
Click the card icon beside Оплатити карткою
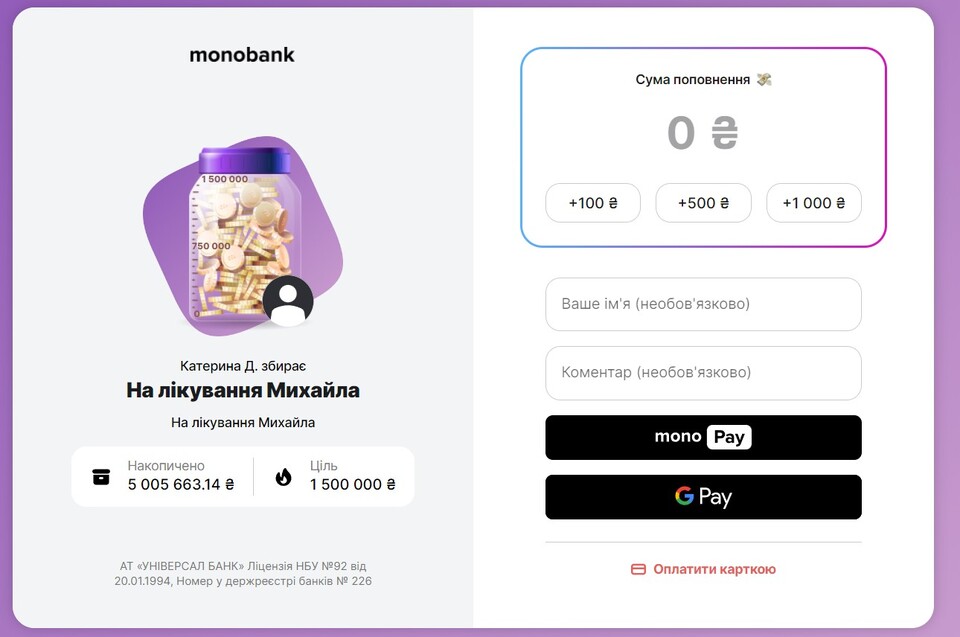click(639, 569)
